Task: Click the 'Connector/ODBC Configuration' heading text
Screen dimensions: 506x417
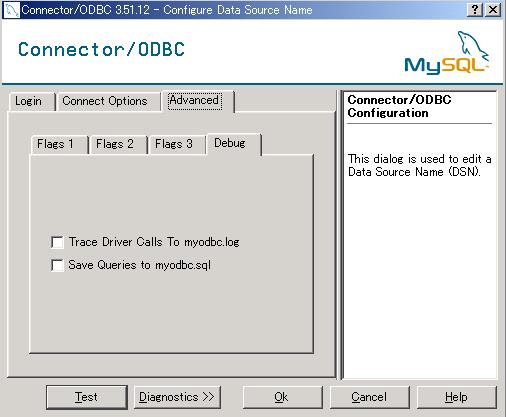Action: tap(399, 106)
